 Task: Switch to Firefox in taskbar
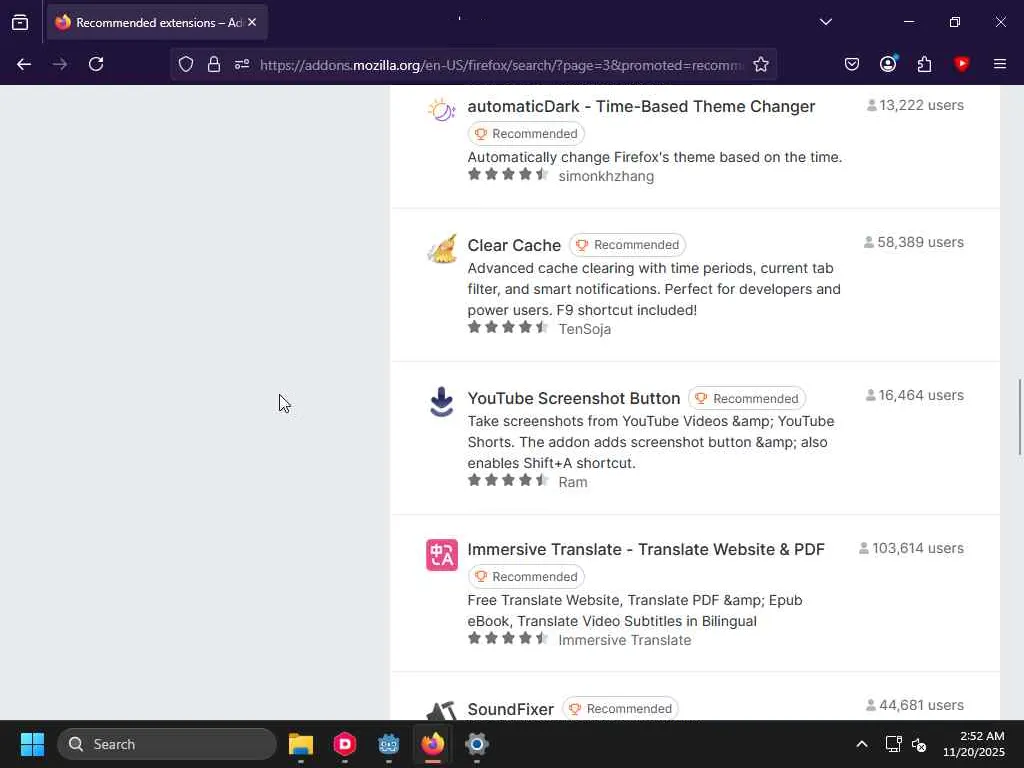click(x=432, y=744)
